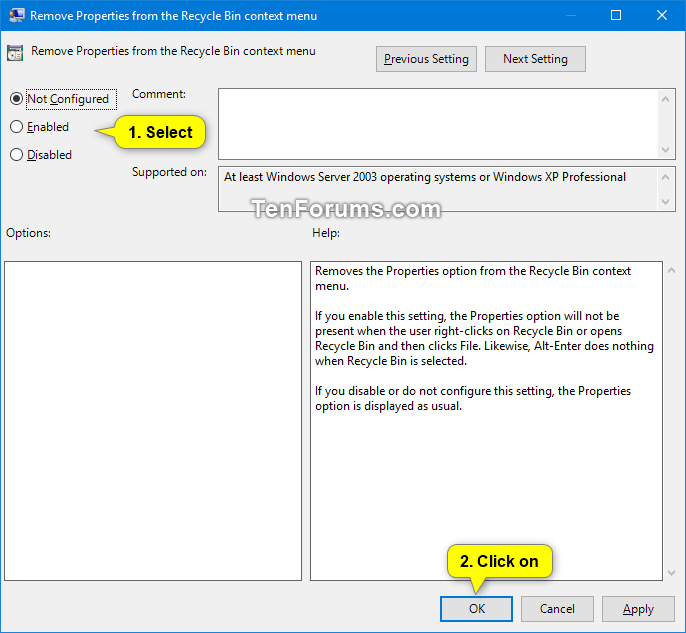Screen dimensions: 686x633
Task: Go to Next Setting
Action: coord(535,59)
